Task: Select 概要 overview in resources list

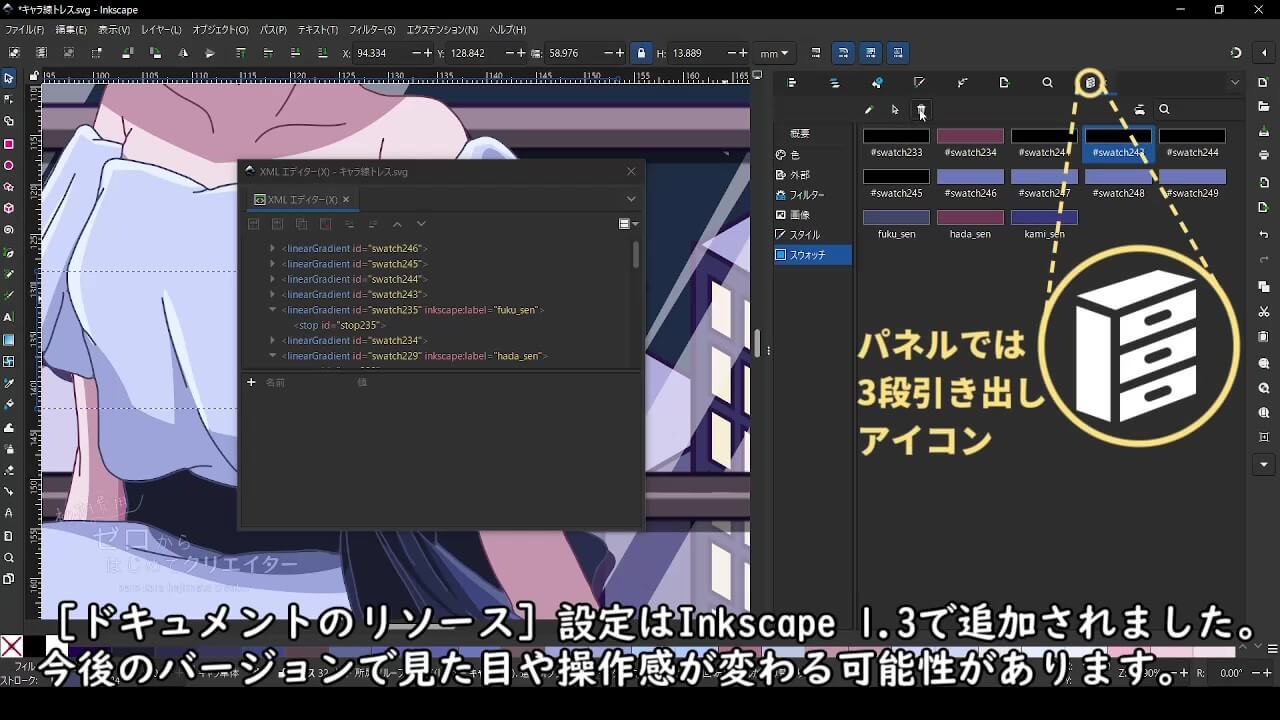Action: (813, 133)
